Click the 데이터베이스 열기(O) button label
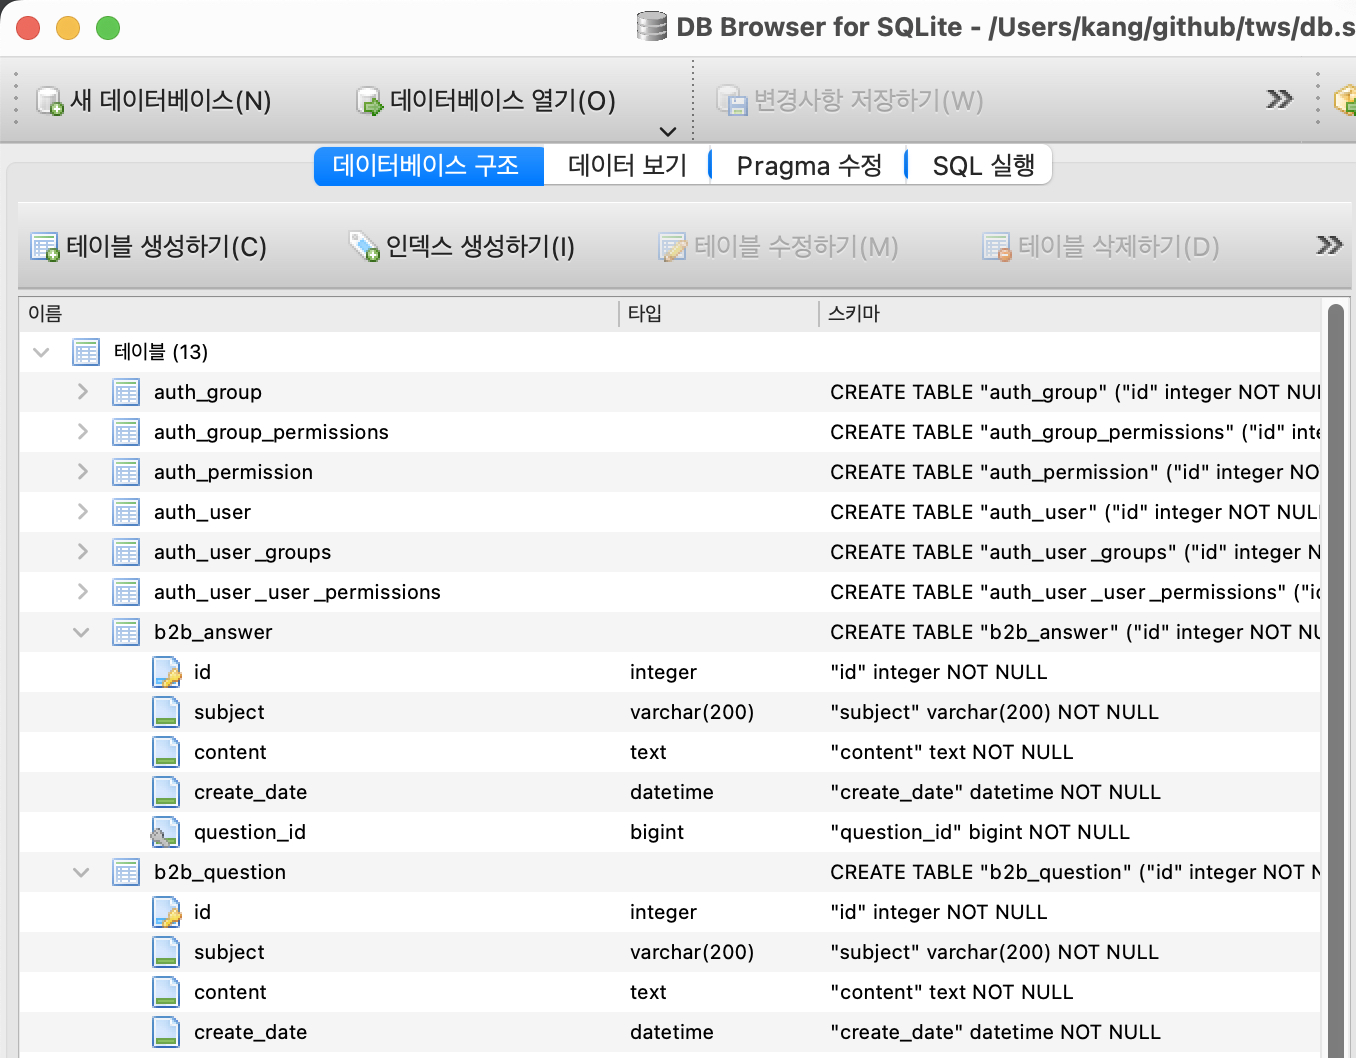The width and height of the screenshot is (1356, 1058). (x=503, y=101)
